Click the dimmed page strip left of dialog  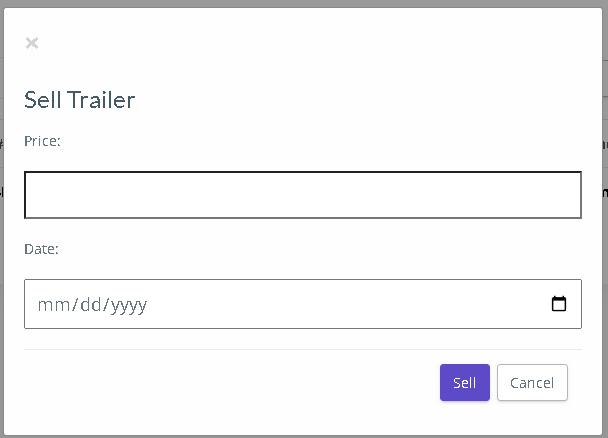(2, 219)
